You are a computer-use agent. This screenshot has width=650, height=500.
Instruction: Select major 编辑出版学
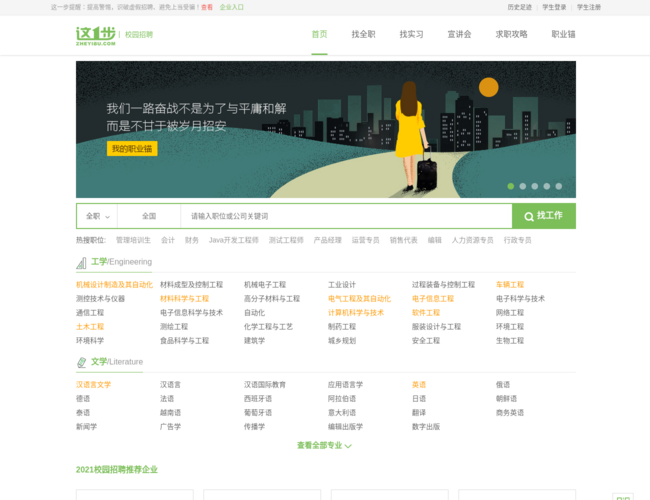point(345,427)
